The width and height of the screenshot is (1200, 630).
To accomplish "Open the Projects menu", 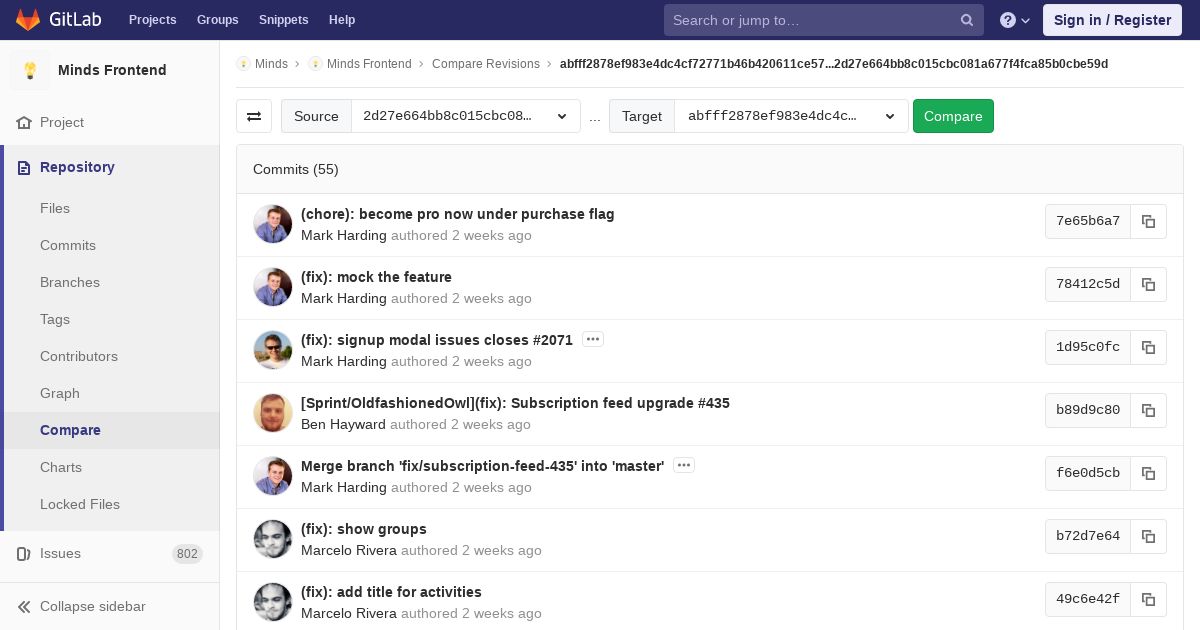I will click(153, 20).
